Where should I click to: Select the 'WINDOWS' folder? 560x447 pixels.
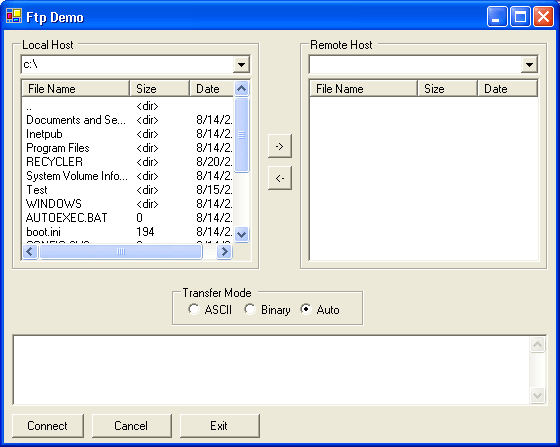coord(54,204)
